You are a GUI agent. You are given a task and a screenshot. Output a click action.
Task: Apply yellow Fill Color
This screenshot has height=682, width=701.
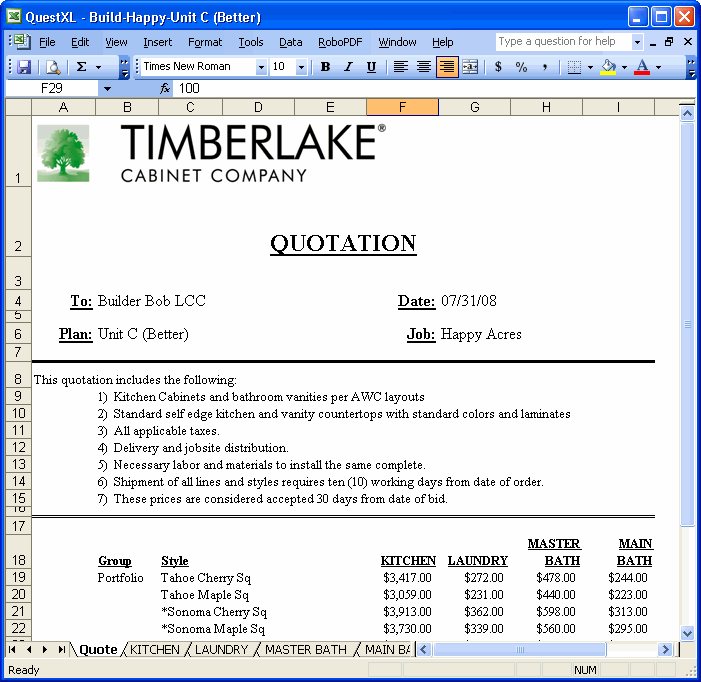[x=608, y=67]
